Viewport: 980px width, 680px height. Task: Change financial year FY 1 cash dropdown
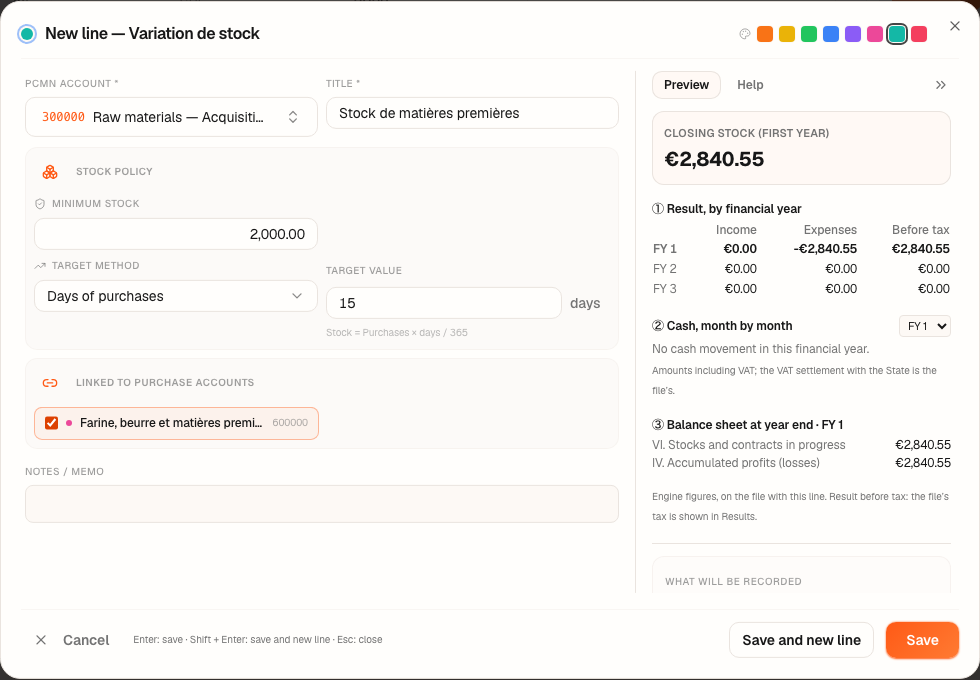(x=924, y=326)
